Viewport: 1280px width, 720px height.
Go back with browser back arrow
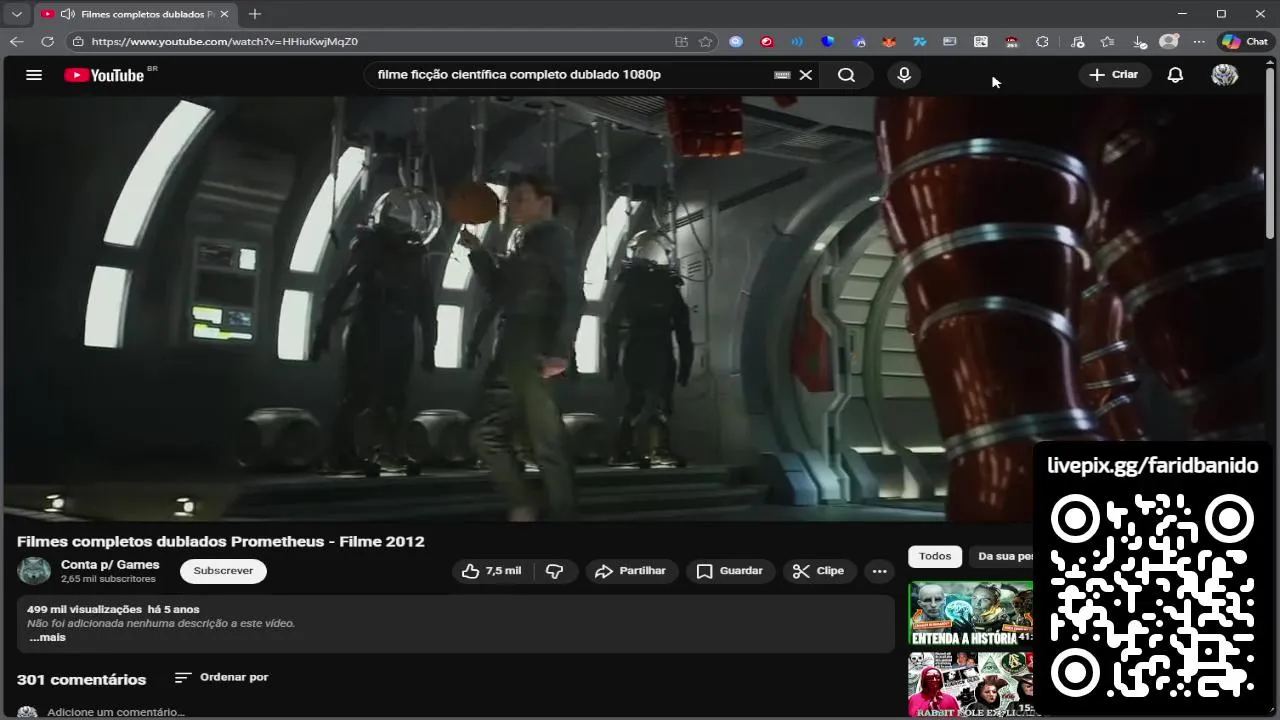tap(16, 41)
